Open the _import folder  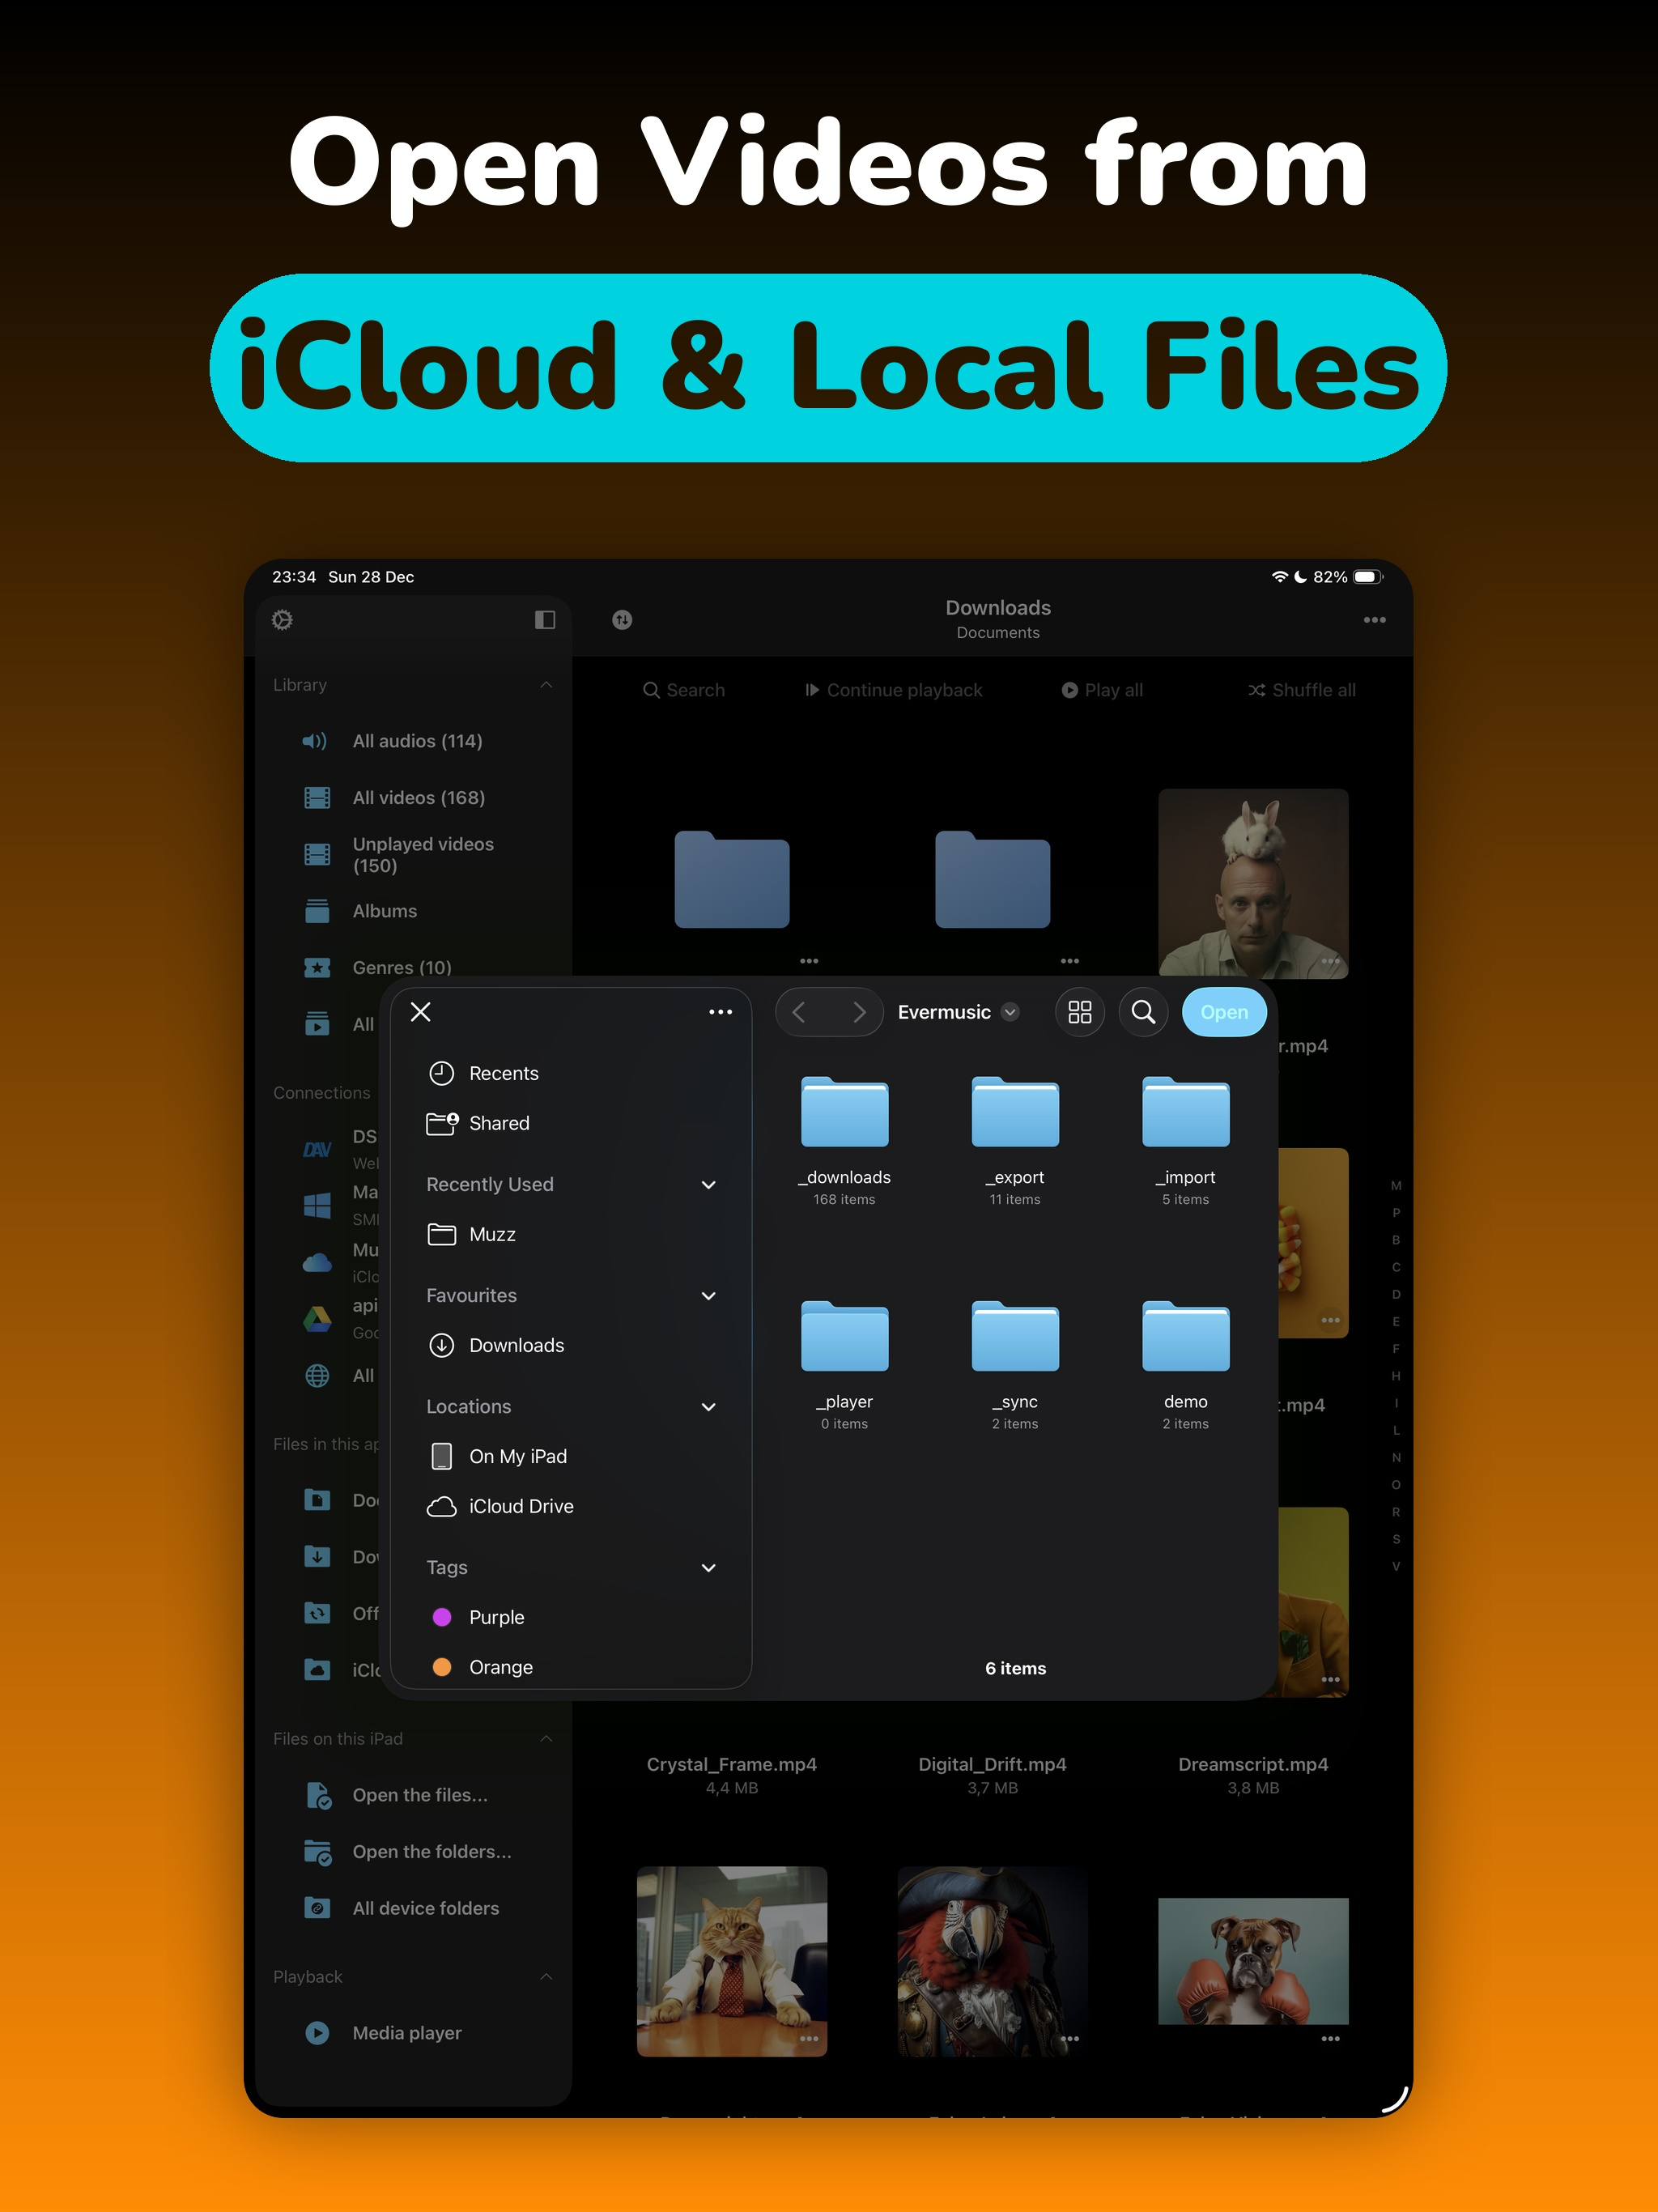pyautogui.click(x=1186, y=1140)
